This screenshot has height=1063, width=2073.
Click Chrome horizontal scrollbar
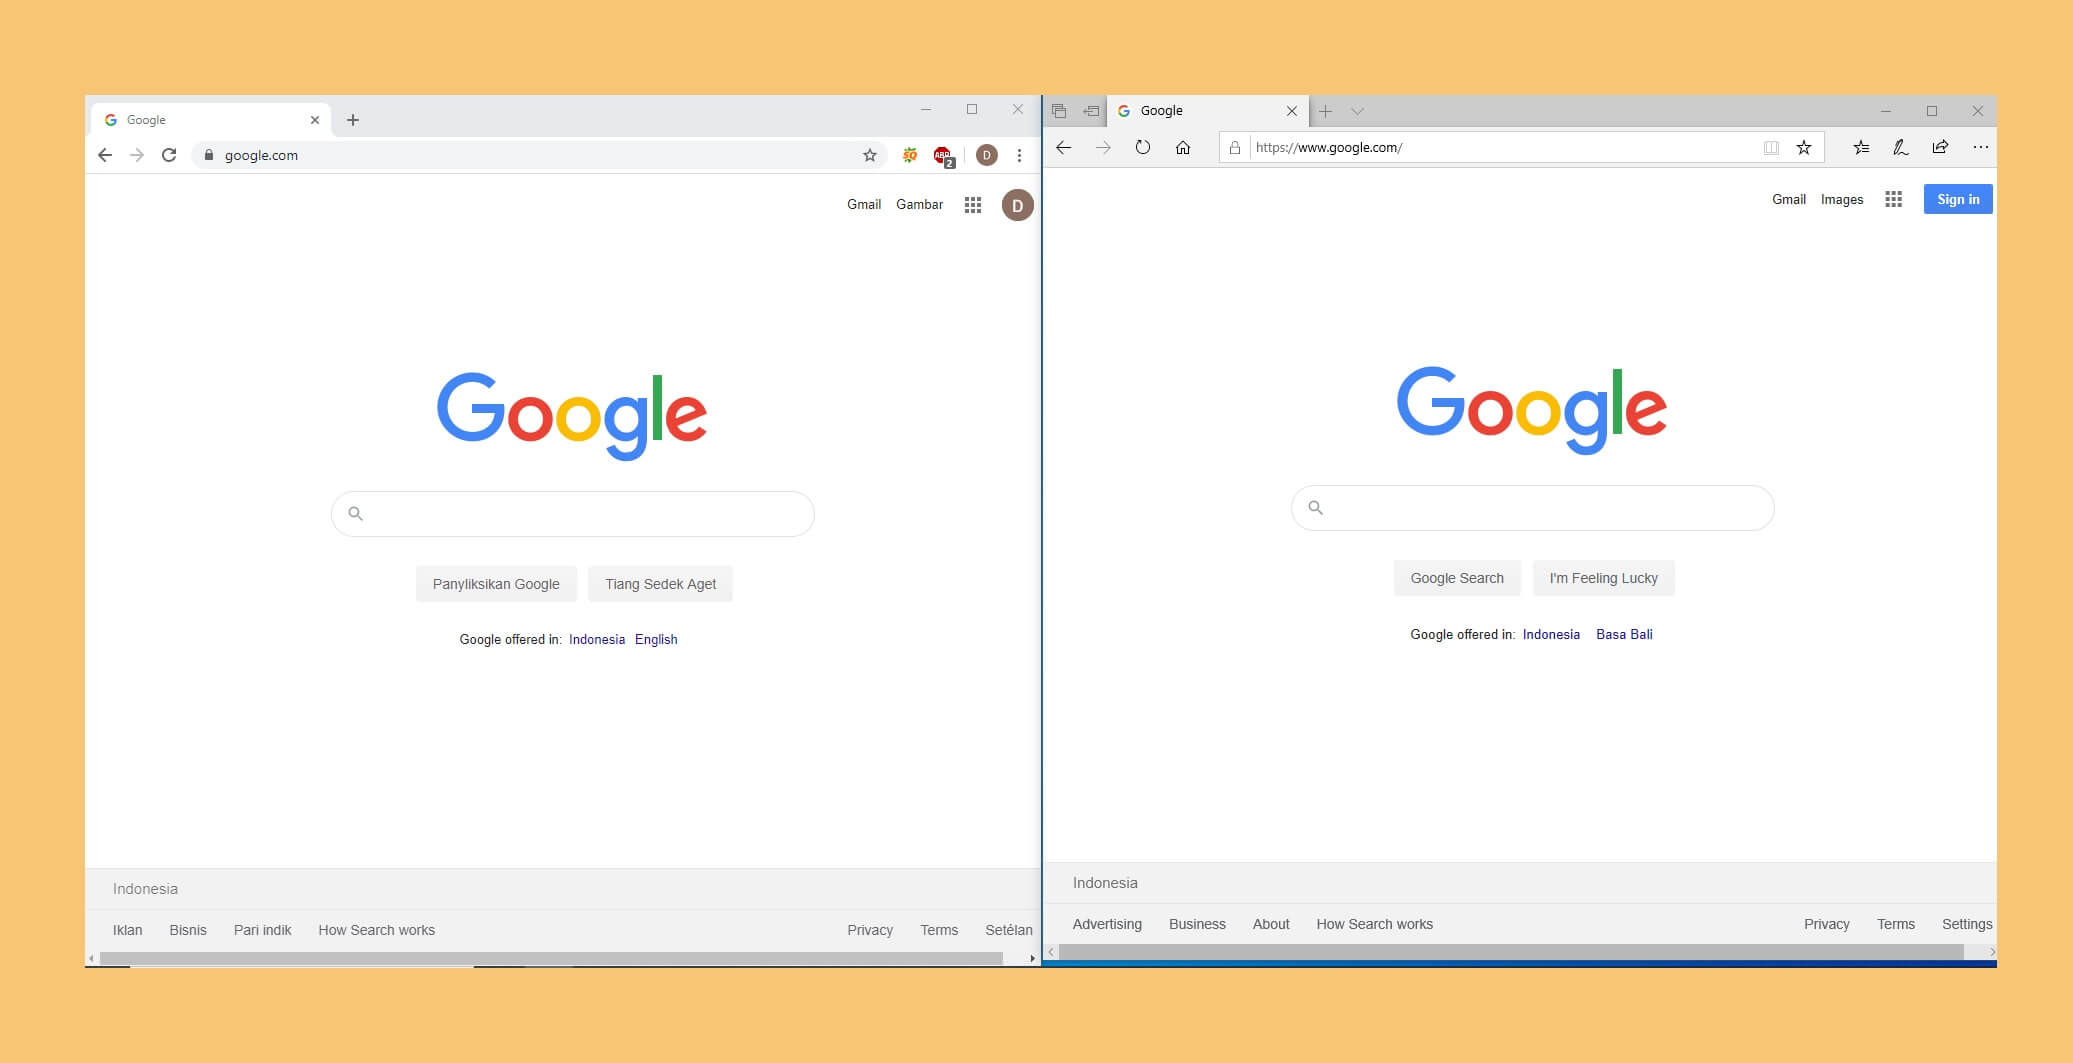click(x=551, y=958)
